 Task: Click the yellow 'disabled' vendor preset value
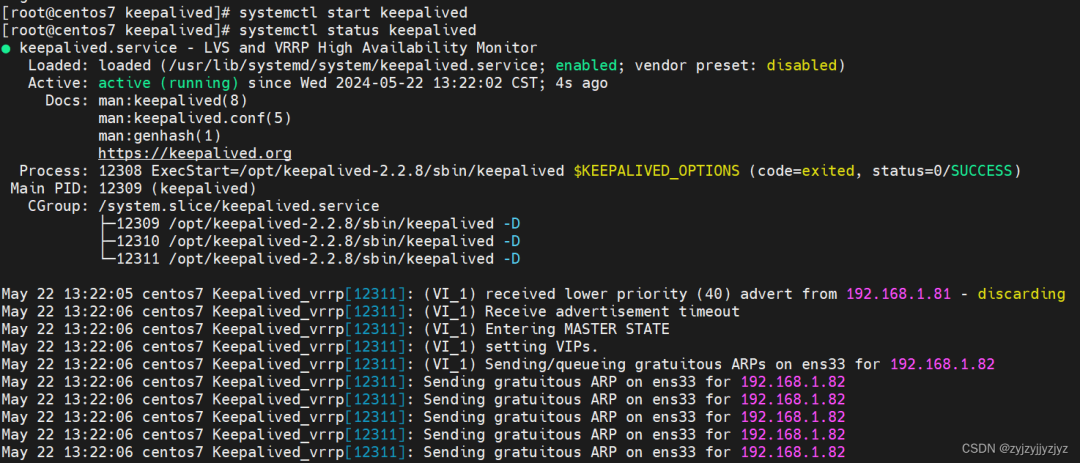pos(802,66)
